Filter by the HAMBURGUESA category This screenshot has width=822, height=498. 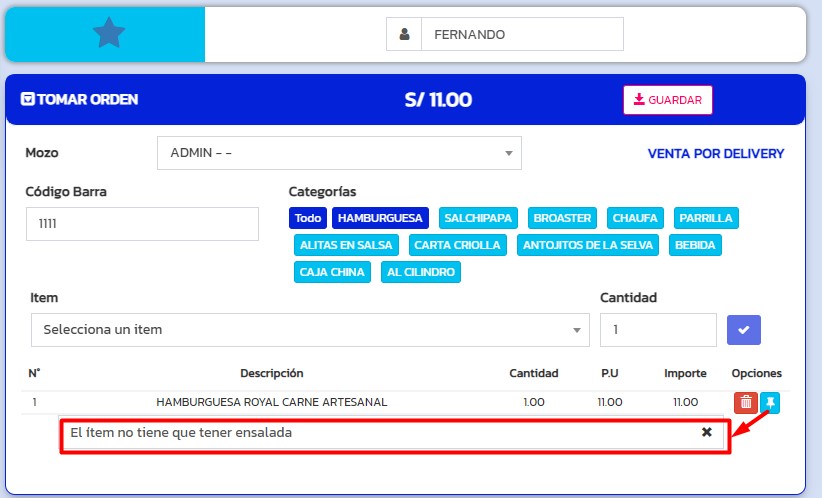(380, 218)
